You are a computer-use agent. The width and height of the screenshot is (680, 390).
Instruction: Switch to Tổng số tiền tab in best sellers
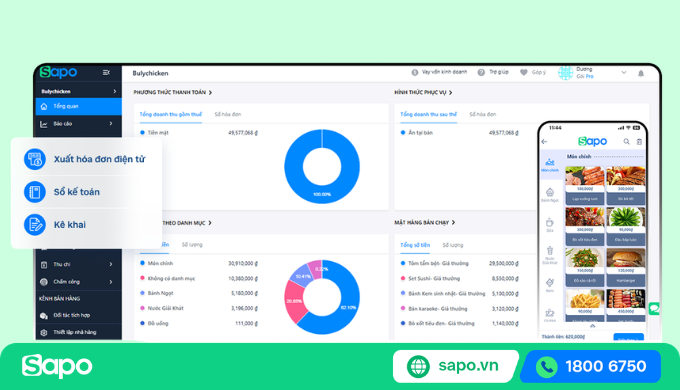(415, 245)
